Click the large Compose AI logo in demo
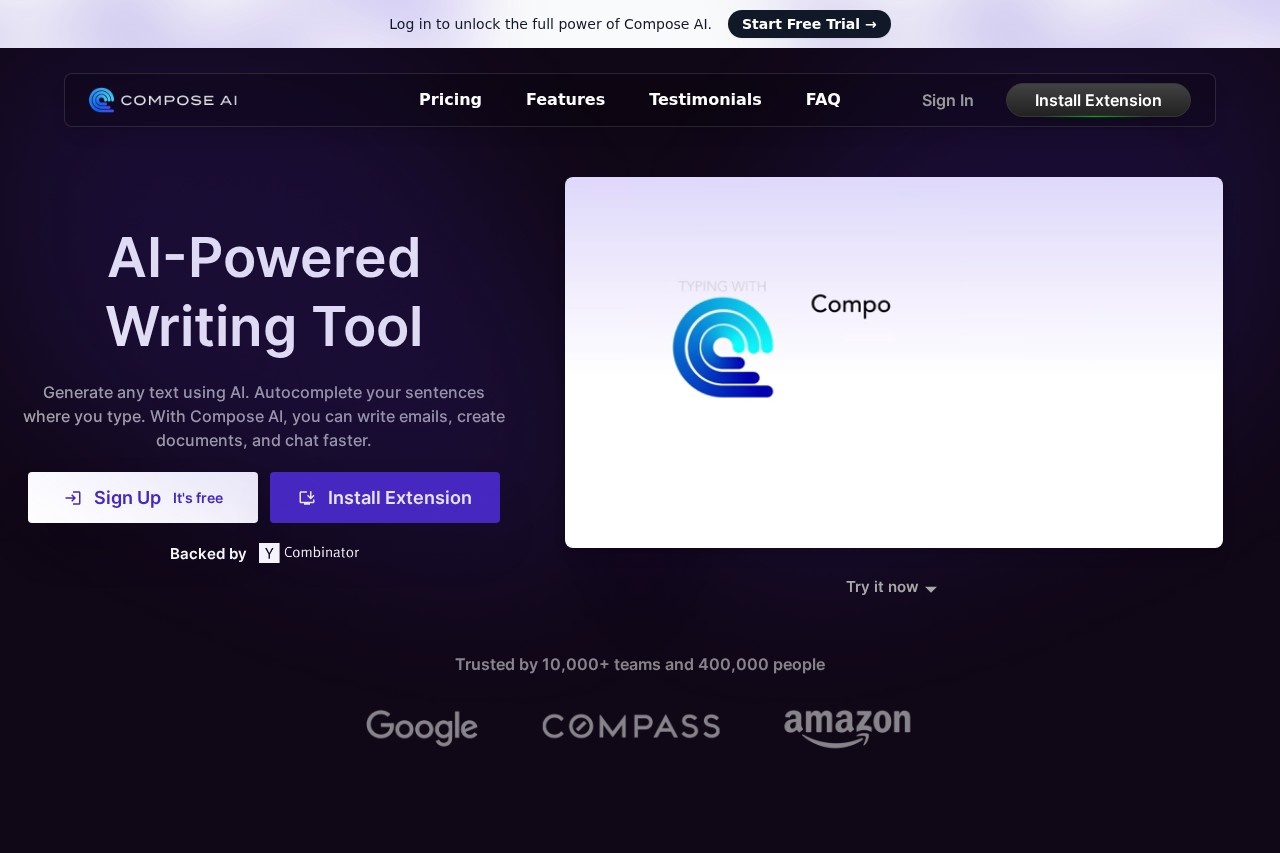The width and height of the screenshot is (1280, 853). point(723,347)
